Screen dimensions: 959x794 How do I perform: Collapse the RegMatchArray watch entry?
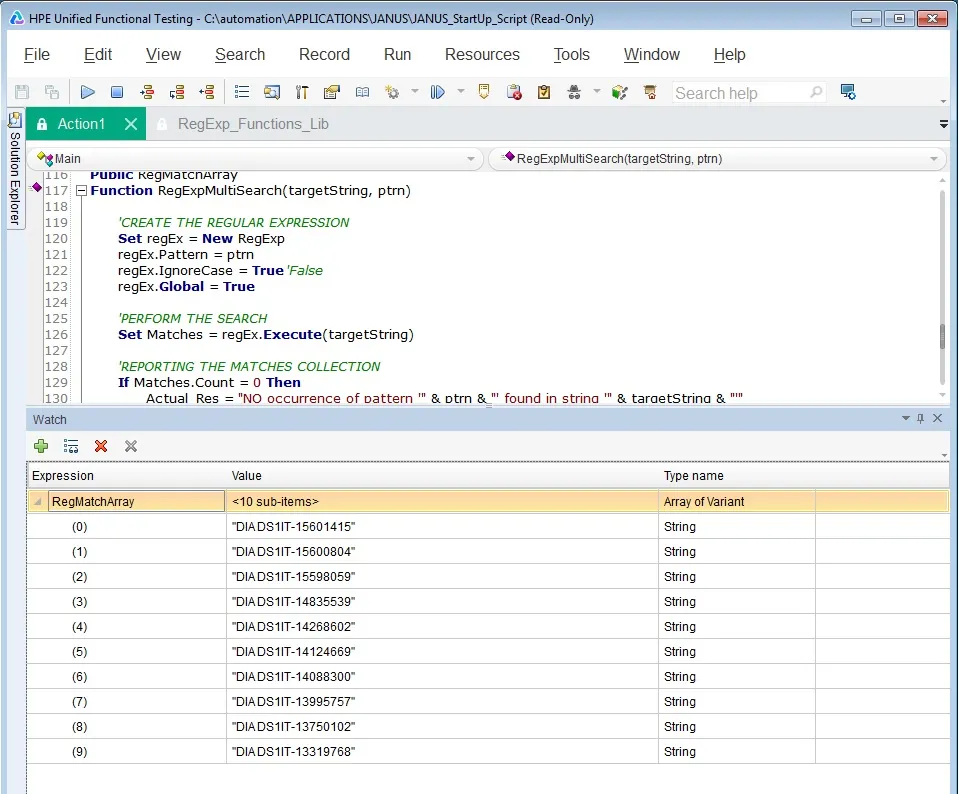[38, 502]
